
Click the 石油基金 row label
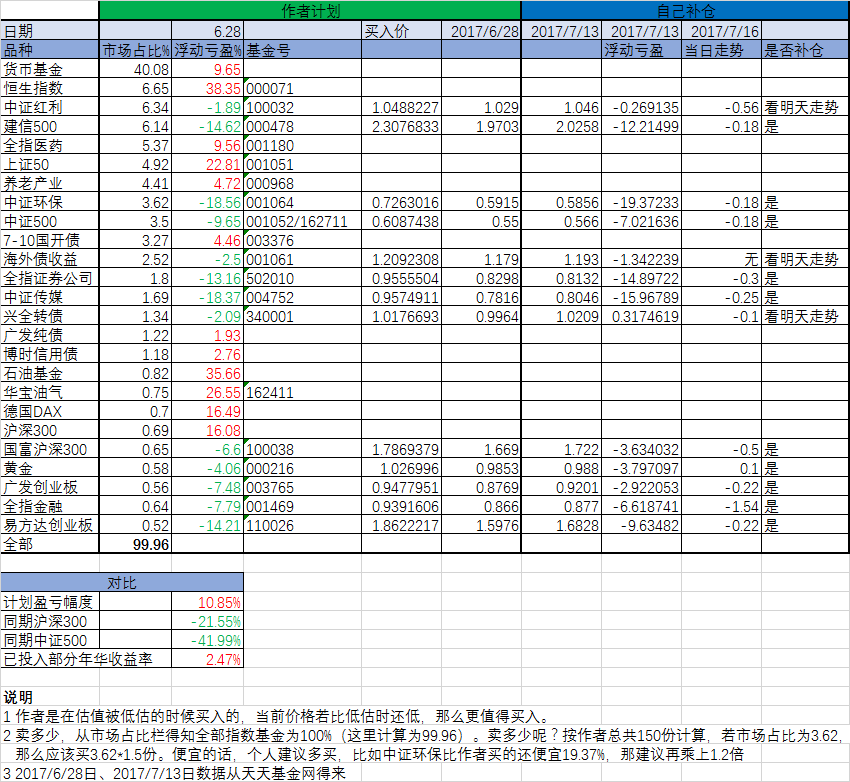click(49, 372)
